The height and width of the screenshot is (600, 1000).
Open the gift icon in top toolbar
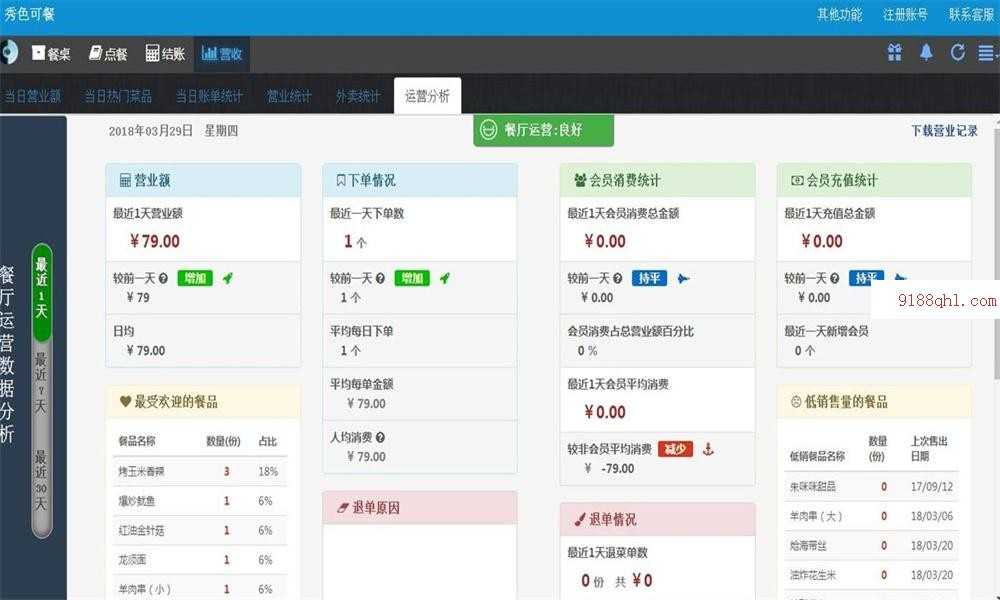coord(894,52)
